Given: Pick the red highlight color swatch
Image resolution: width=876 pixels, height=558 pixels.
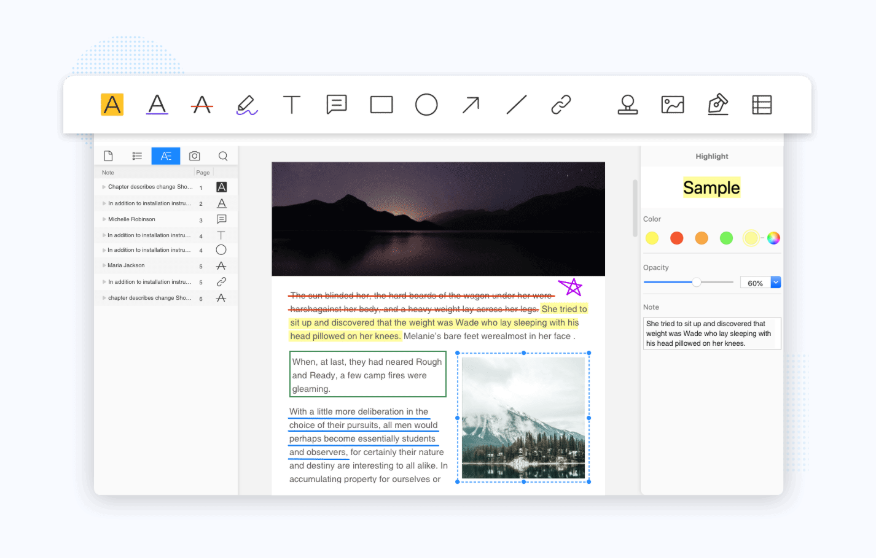Looking at the screenshot, I should coord(677,239).
